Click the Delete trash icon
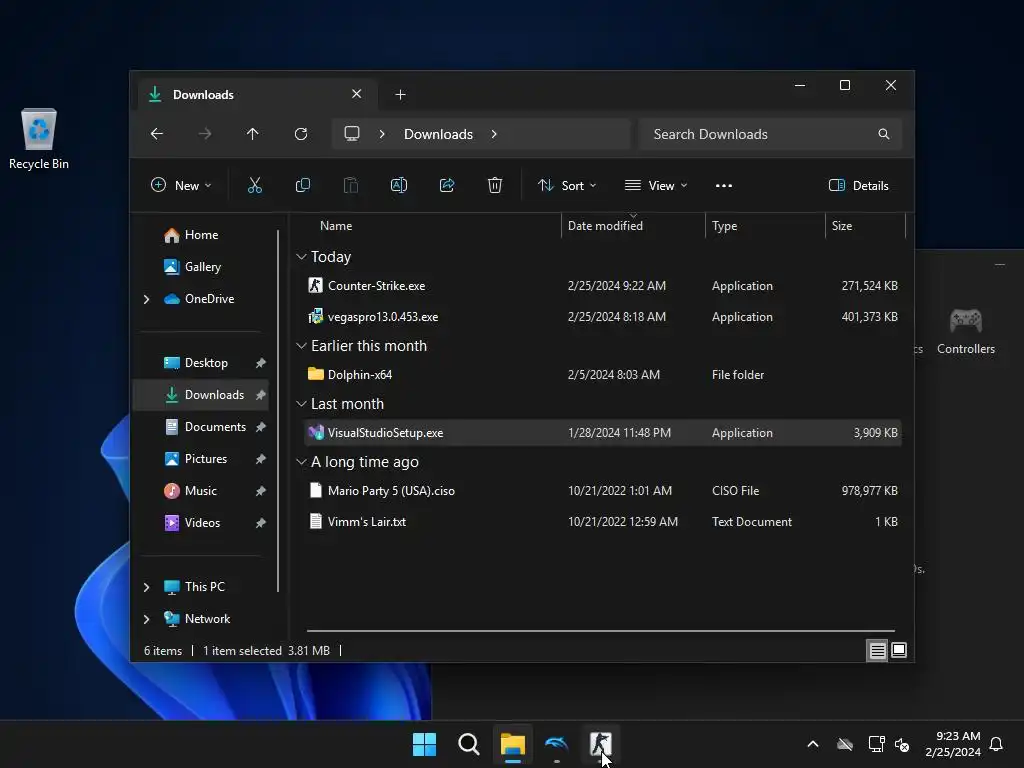 coord(495,185)
